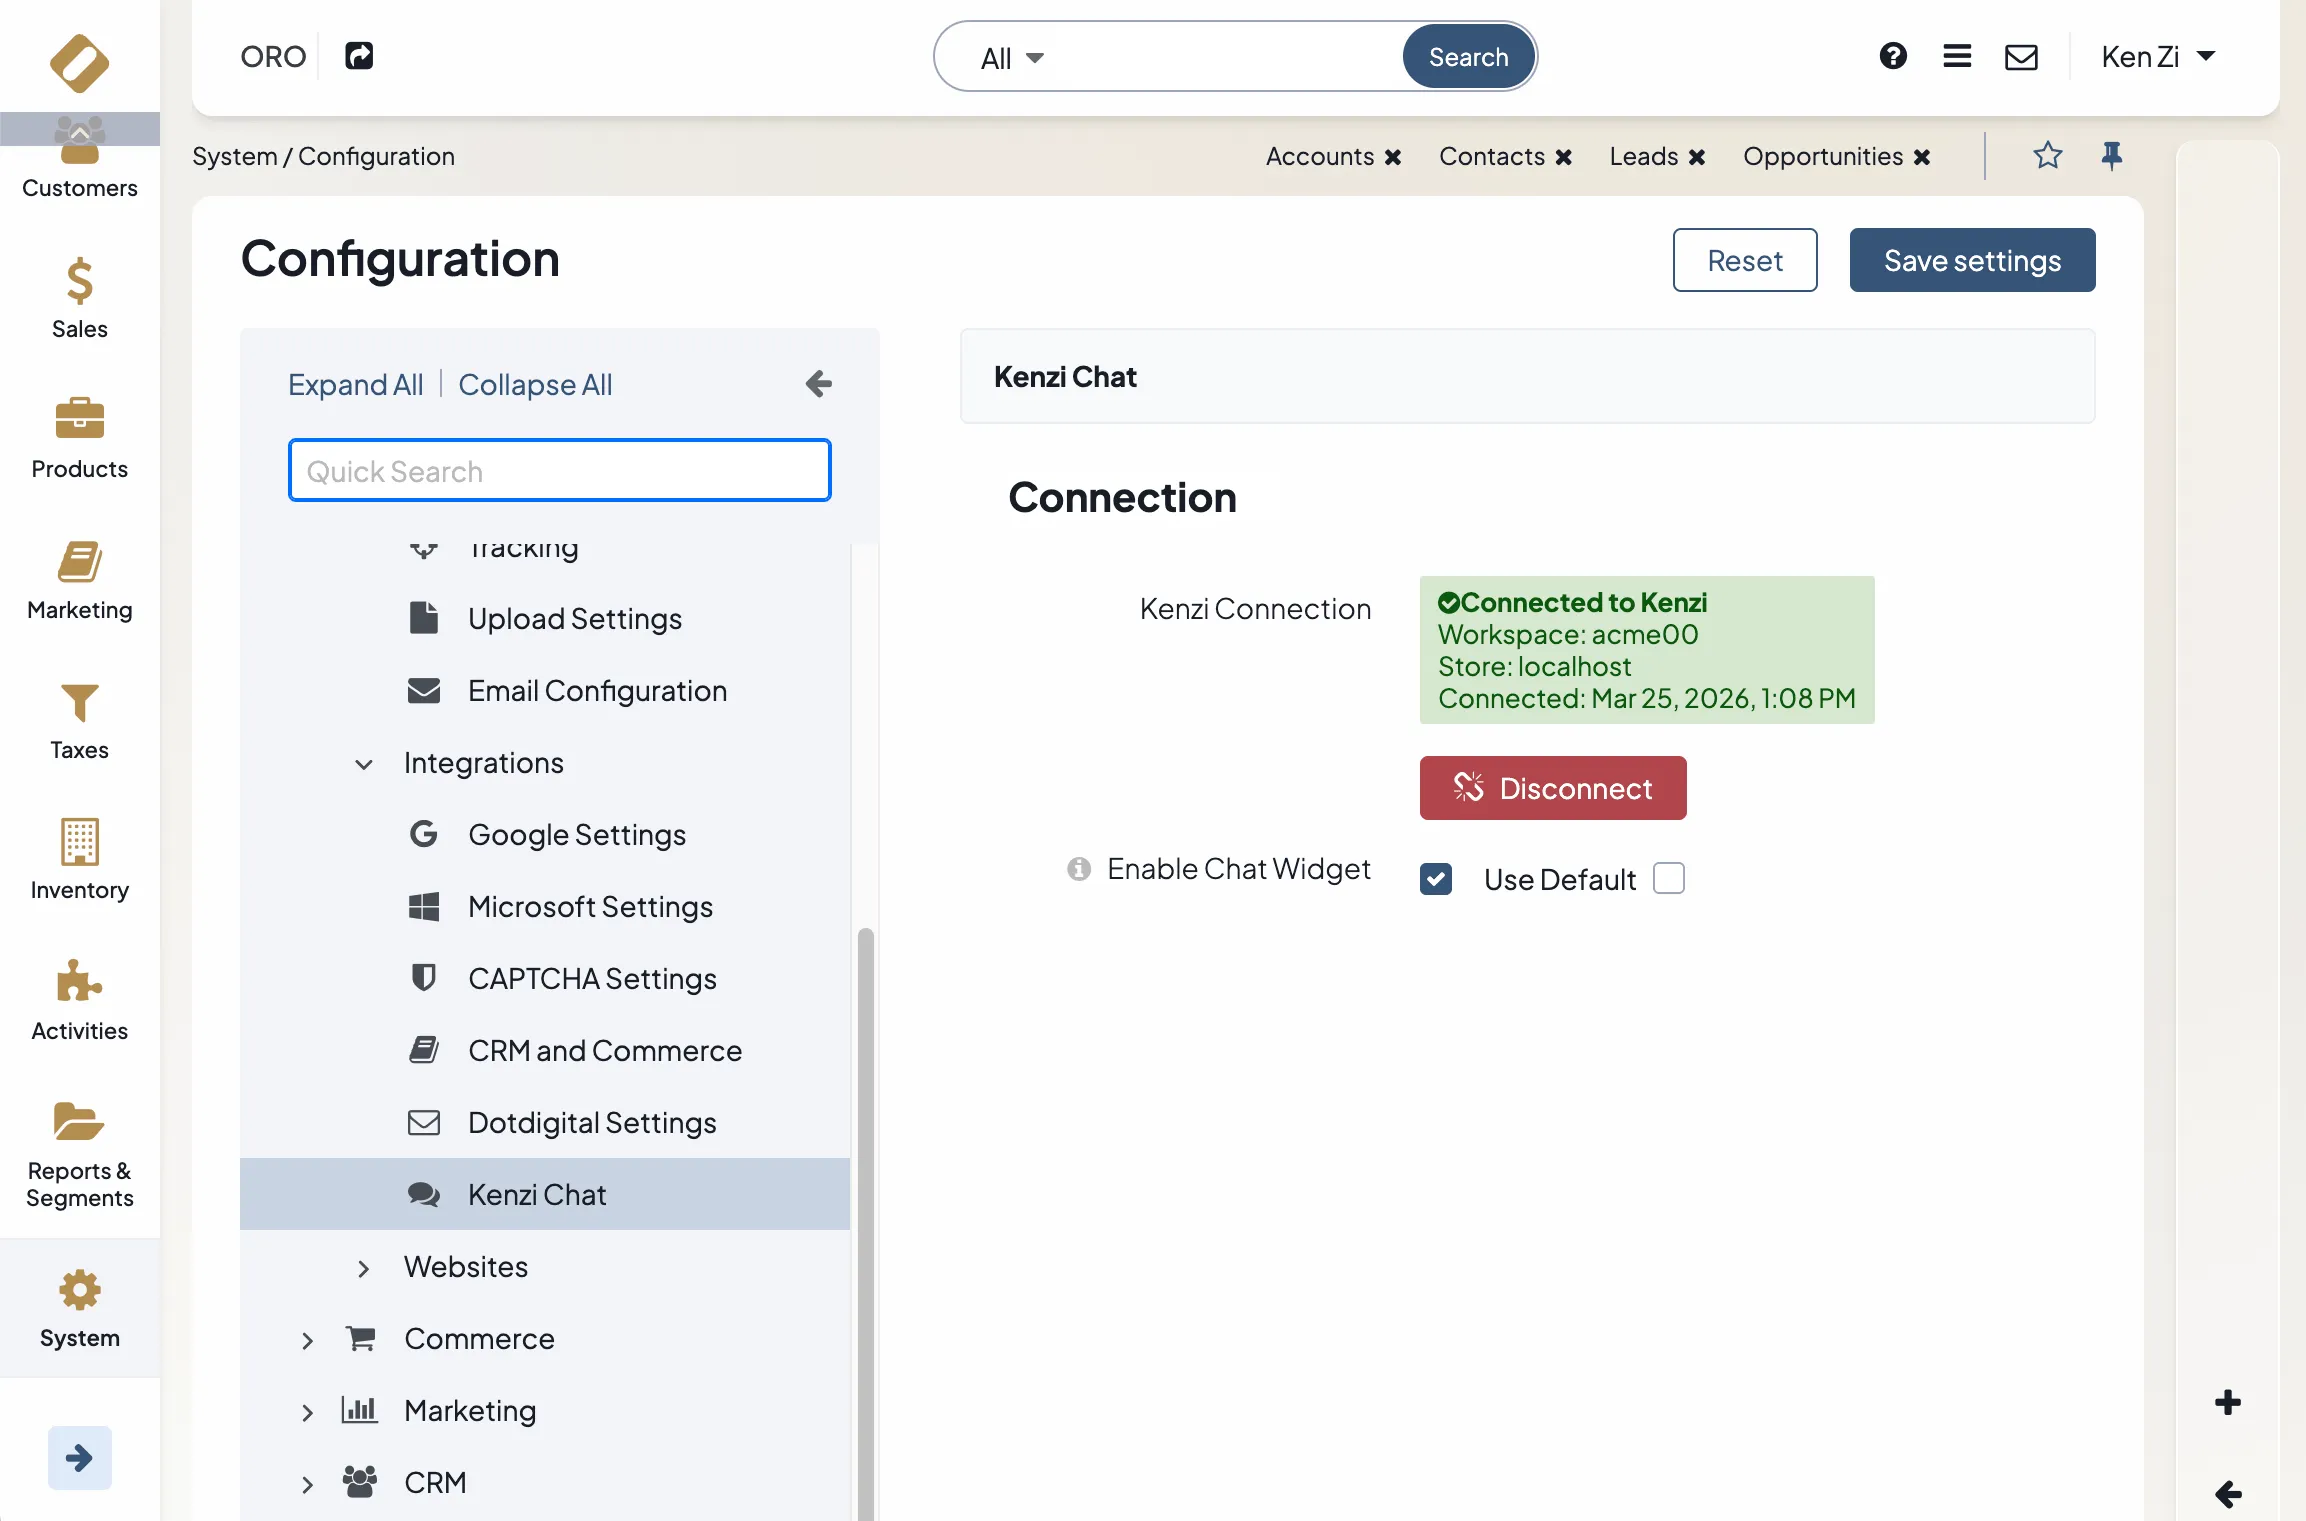This screenshot has height=1521, width=2306.
Task: Expand the Commerce tree section
Action: (x=307, y=1340)
